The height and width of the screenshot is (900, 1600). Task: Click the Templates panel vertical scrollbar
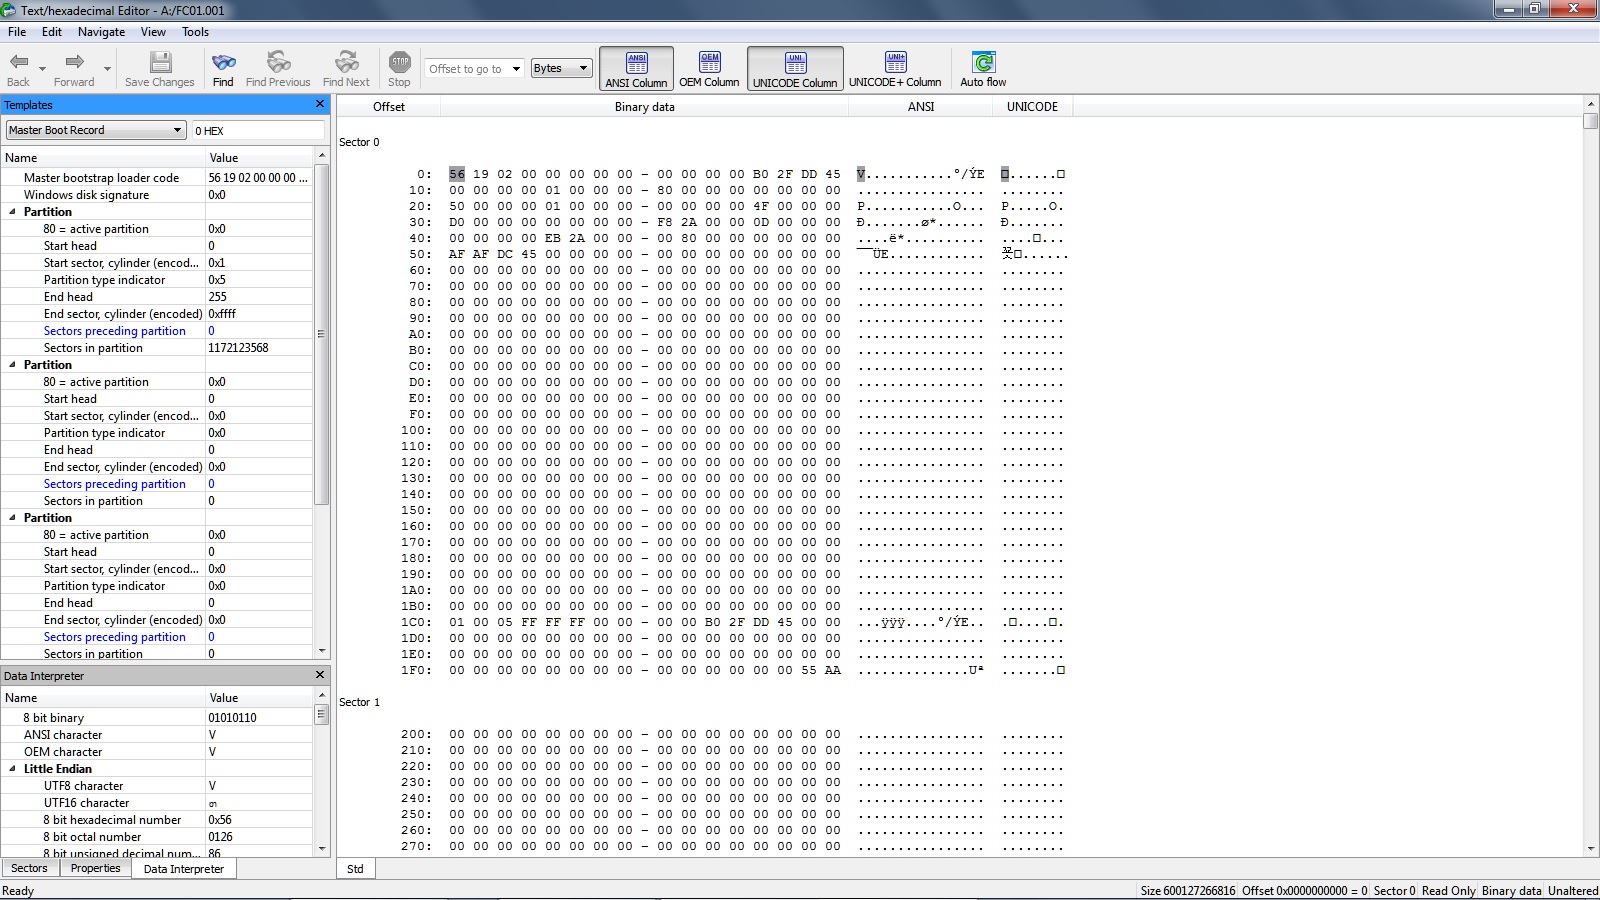[321, 334]
